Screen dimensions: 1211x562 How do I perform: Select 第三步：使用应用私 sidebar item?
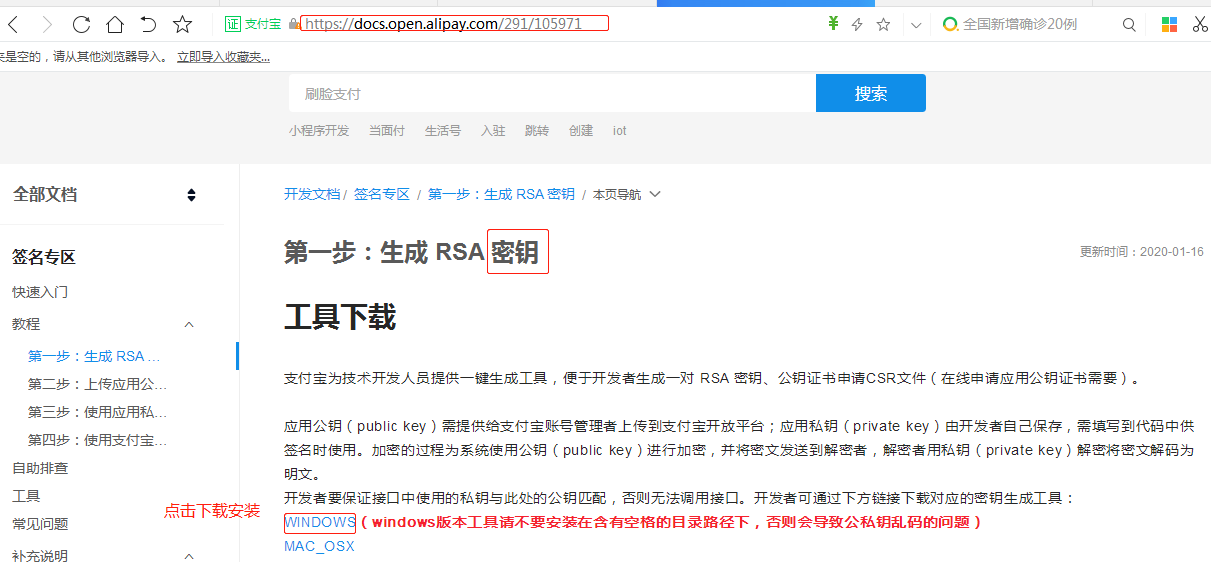click(98, 412)
